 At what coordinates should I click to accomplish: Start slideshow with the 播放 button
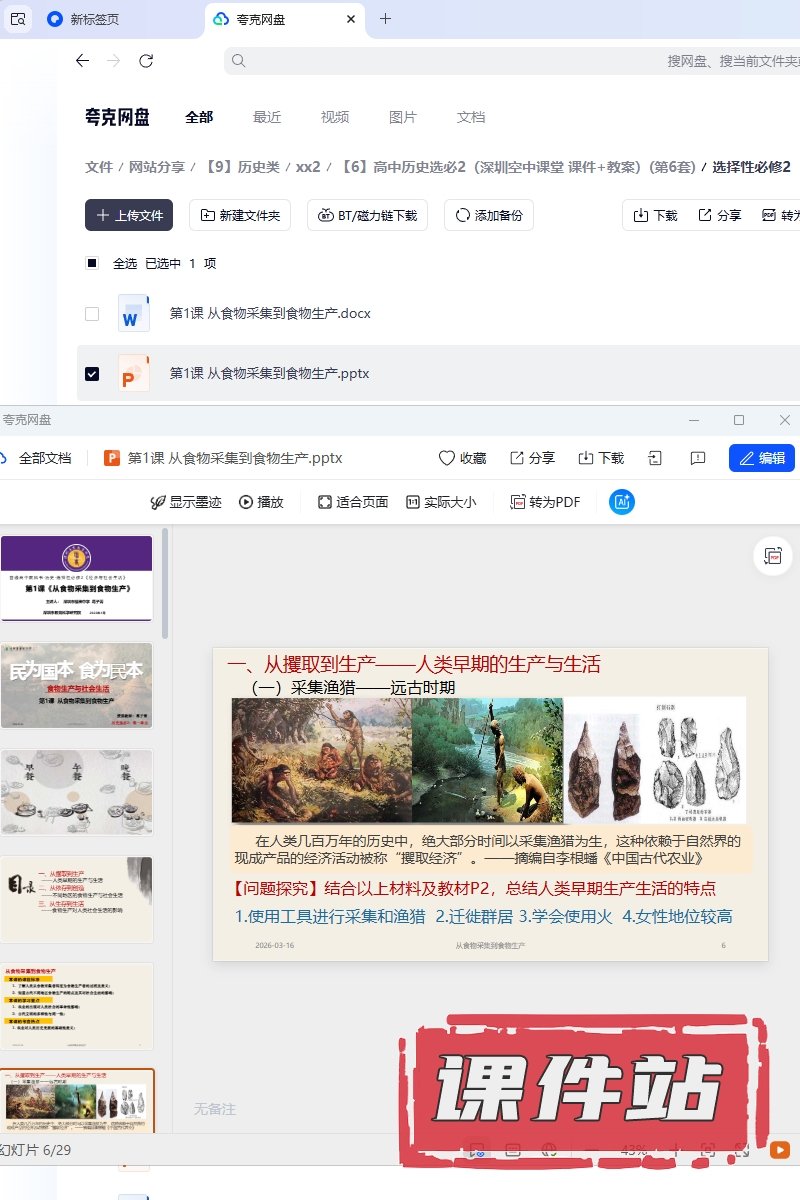click(x=261, y=502)
